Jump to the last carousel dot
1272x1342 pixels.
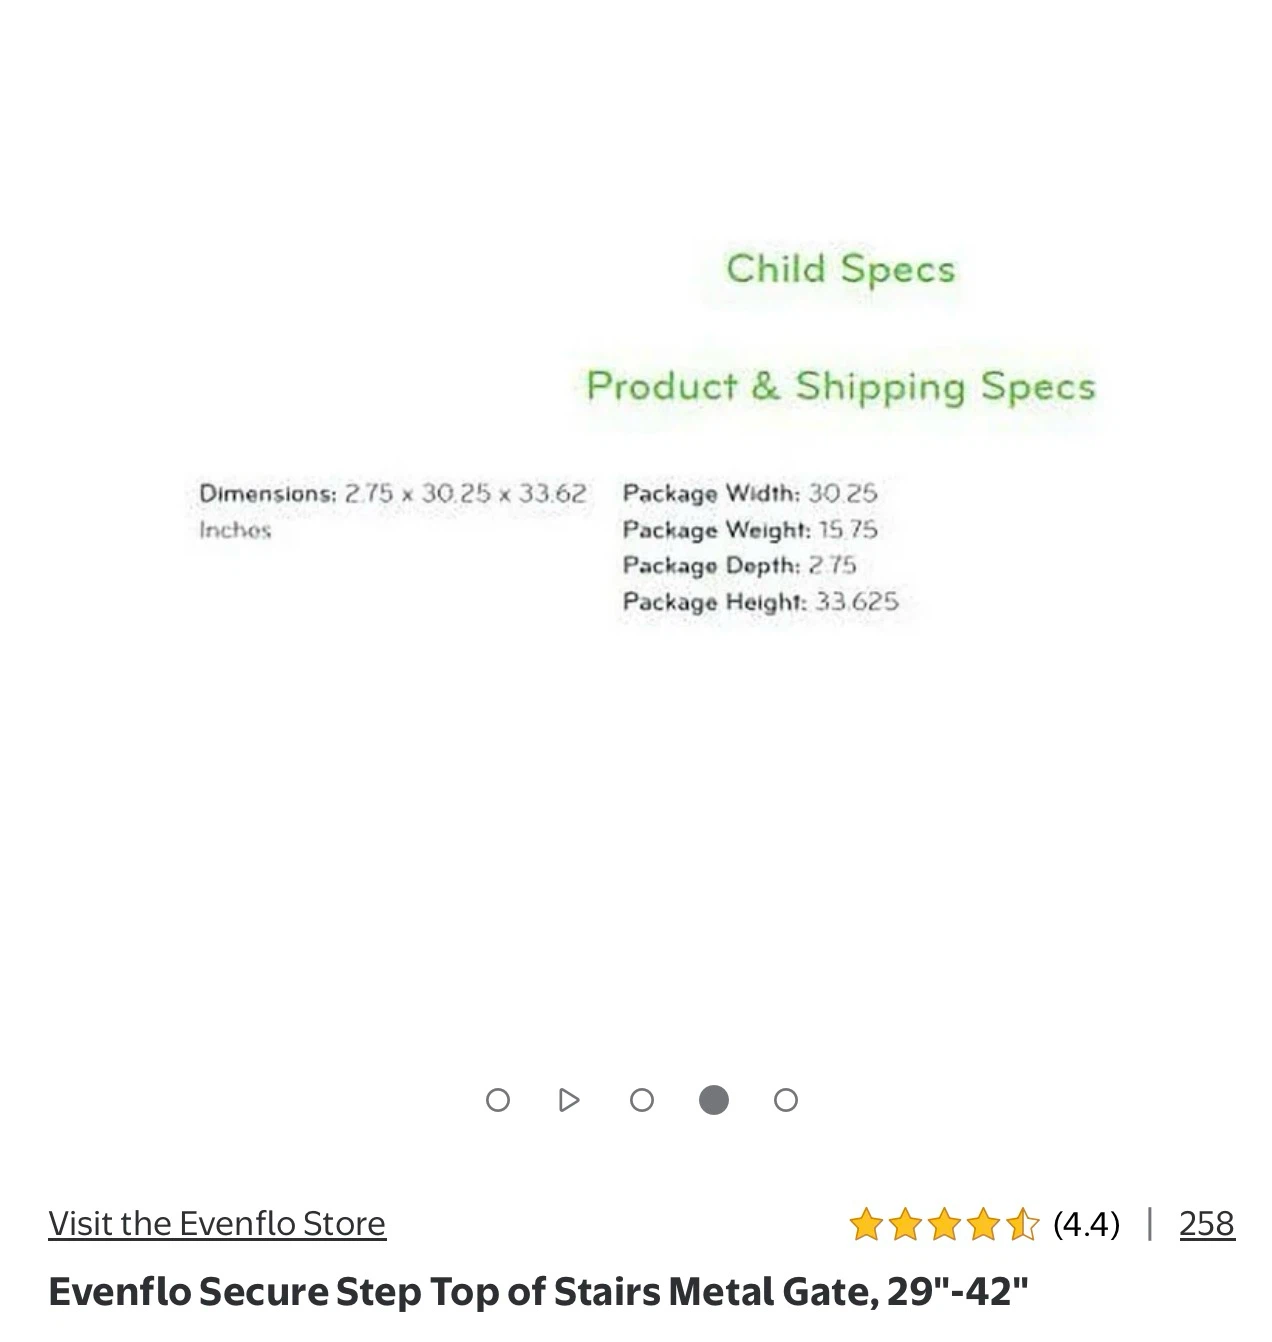(786, 1100)
